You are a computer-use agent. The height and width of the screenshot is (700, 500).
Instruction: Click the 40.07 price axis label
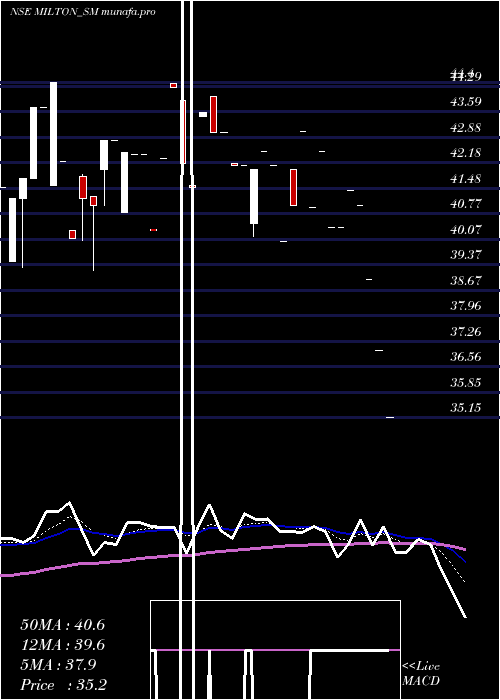pos(466,229)
